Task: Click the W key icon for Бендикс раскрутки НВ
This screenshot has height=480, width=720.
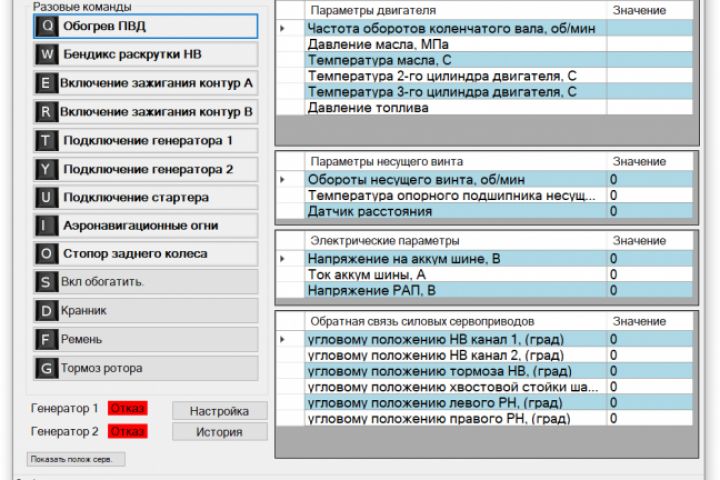Action: pyautogui.click(x=46, y=54)
